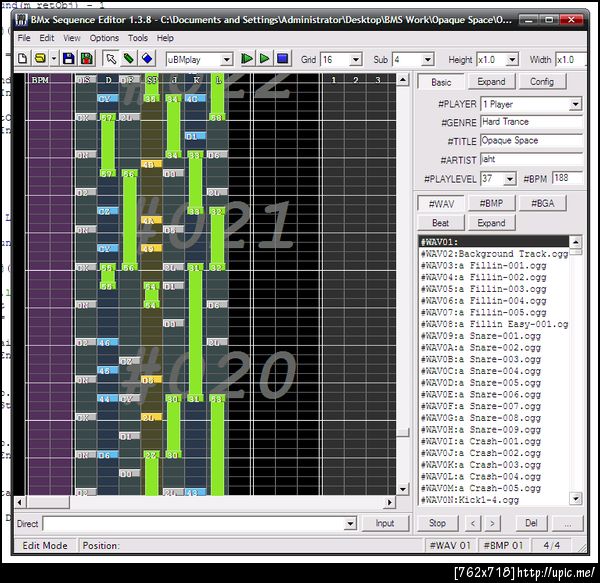Screen dimensions: 600x583
Task: Click the #BPM 188 field
Action: point(567,178)
